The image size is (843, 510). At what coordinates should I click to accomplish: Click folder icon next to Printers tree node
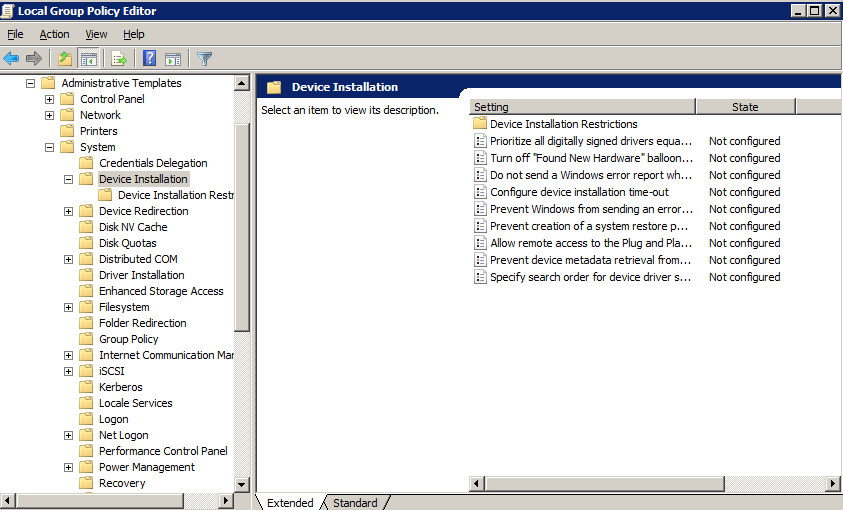click(x=67, y=131)
